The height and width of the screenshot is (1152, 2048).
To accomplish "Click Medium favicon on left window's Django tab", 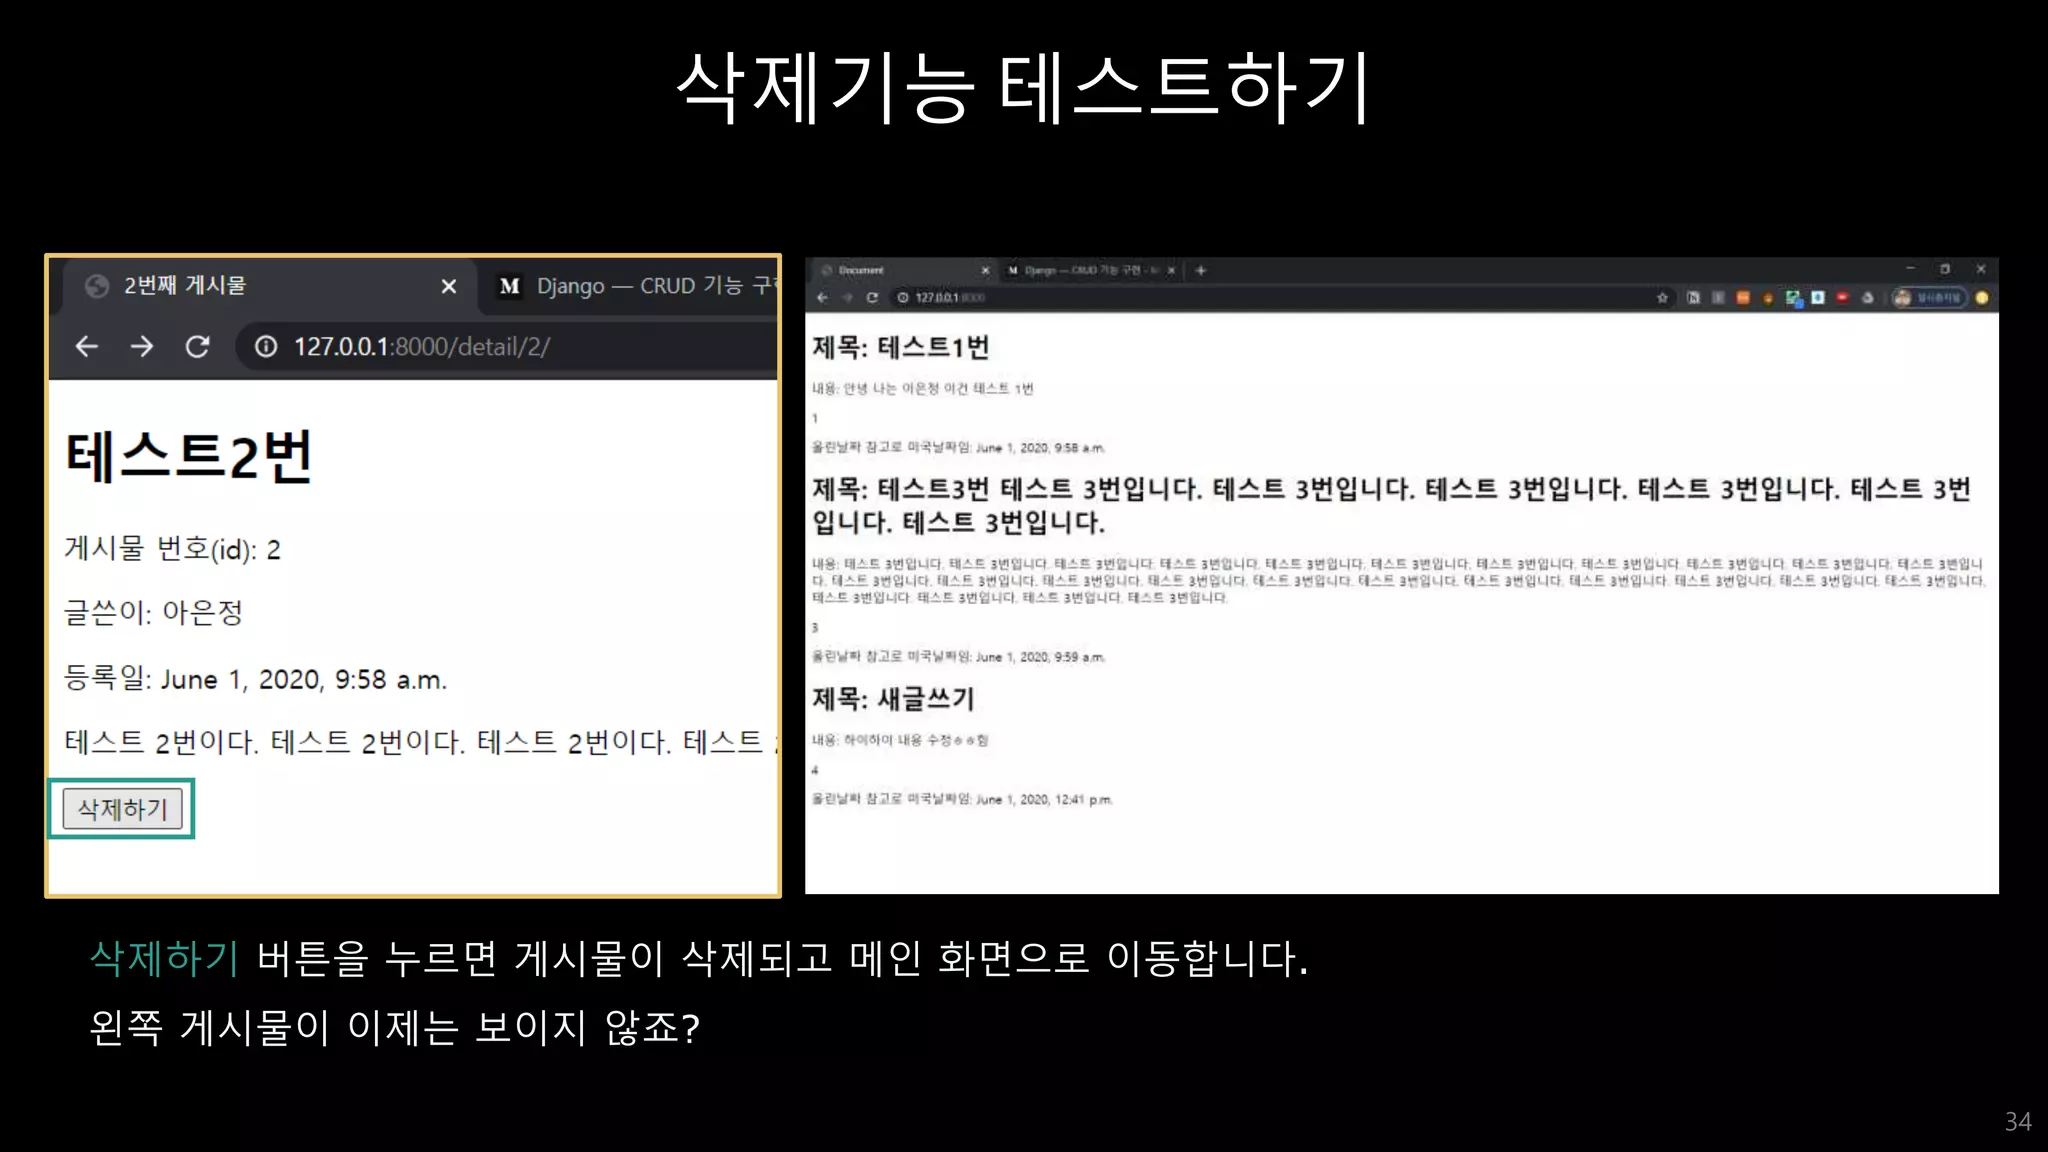I will [510, 286].
